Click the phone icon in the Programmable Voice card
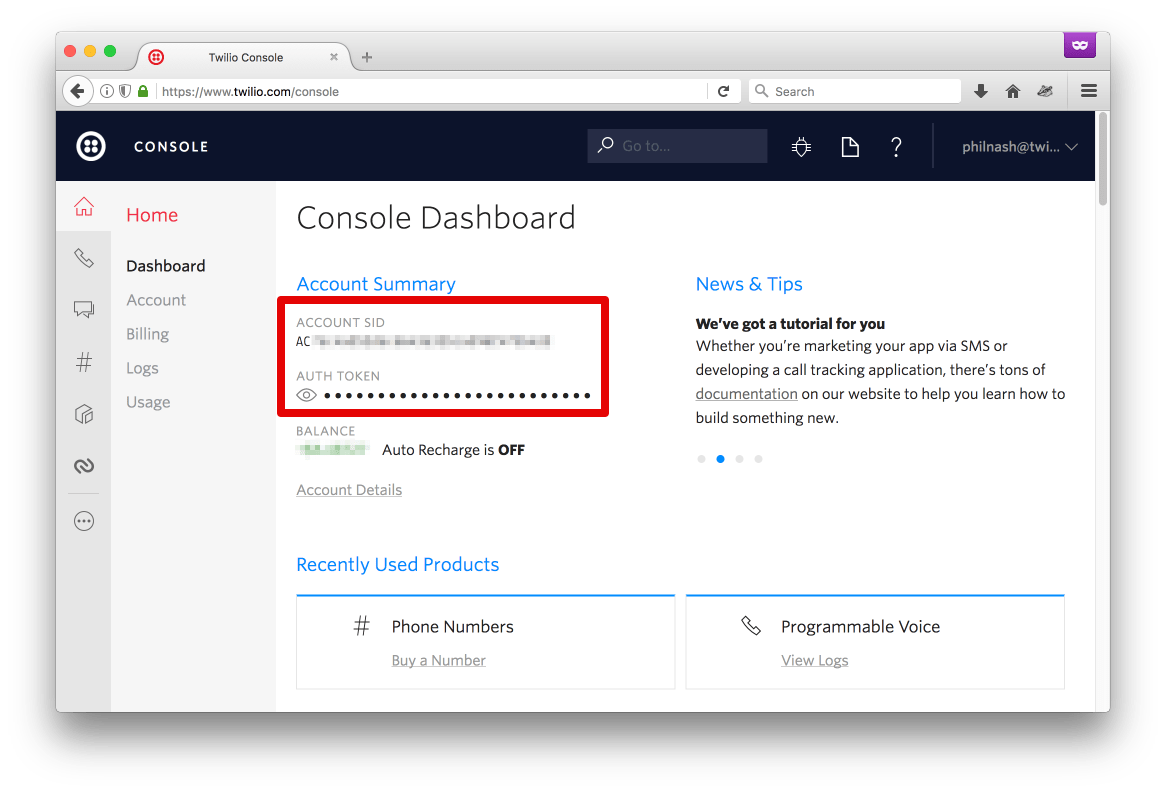Viewport: 1166px width, 792px height. point(751,626)
